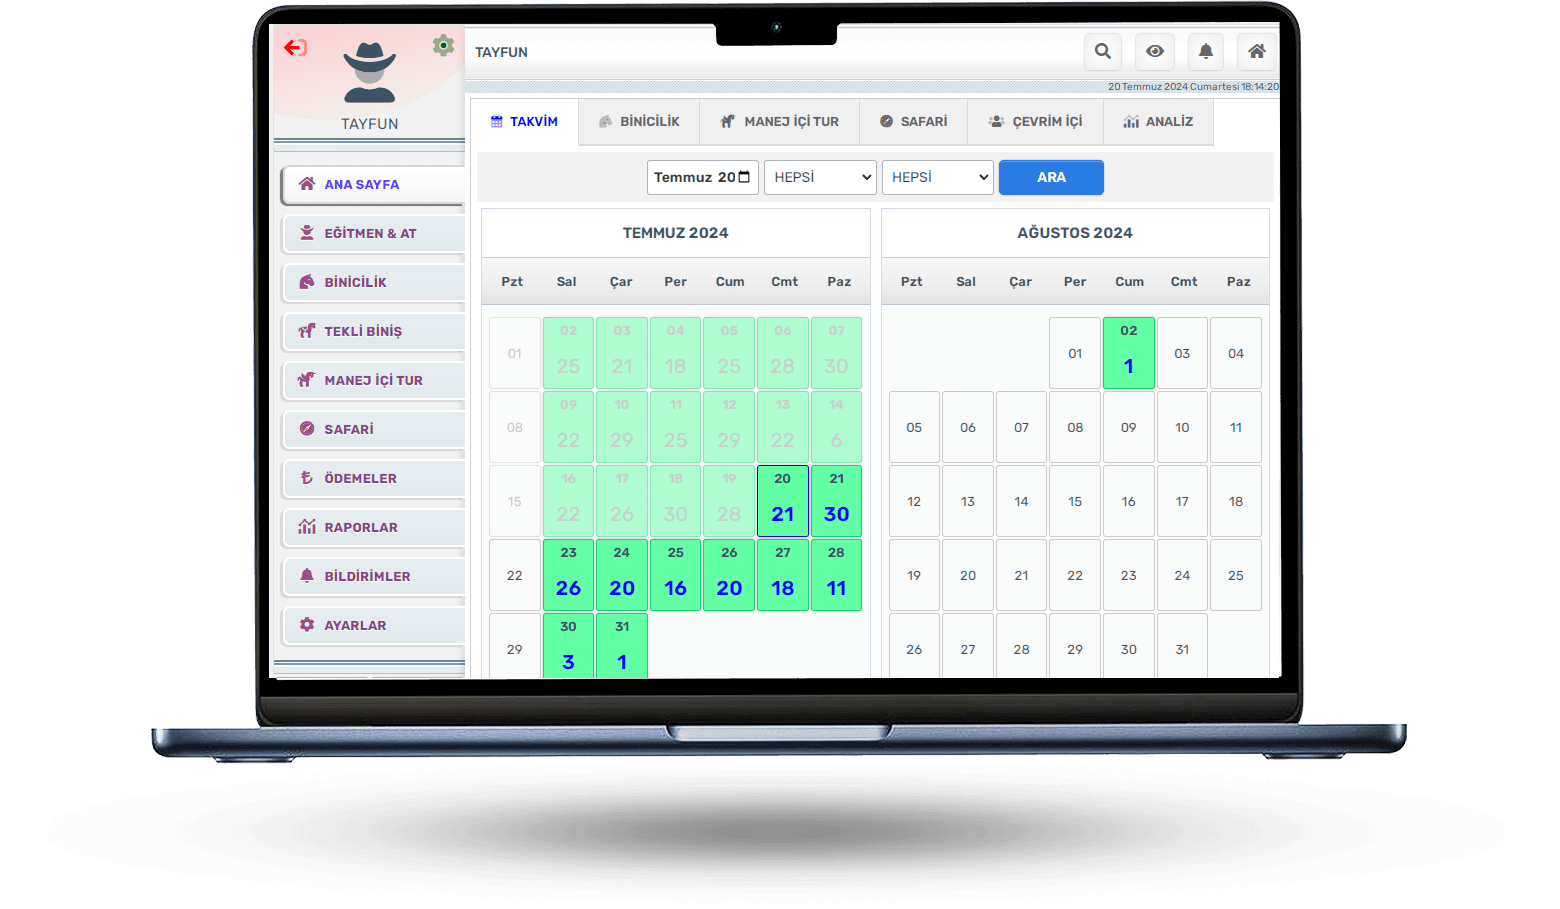Open the green settings gear icon
This screenshot has width=1560, height=909.
443,45
